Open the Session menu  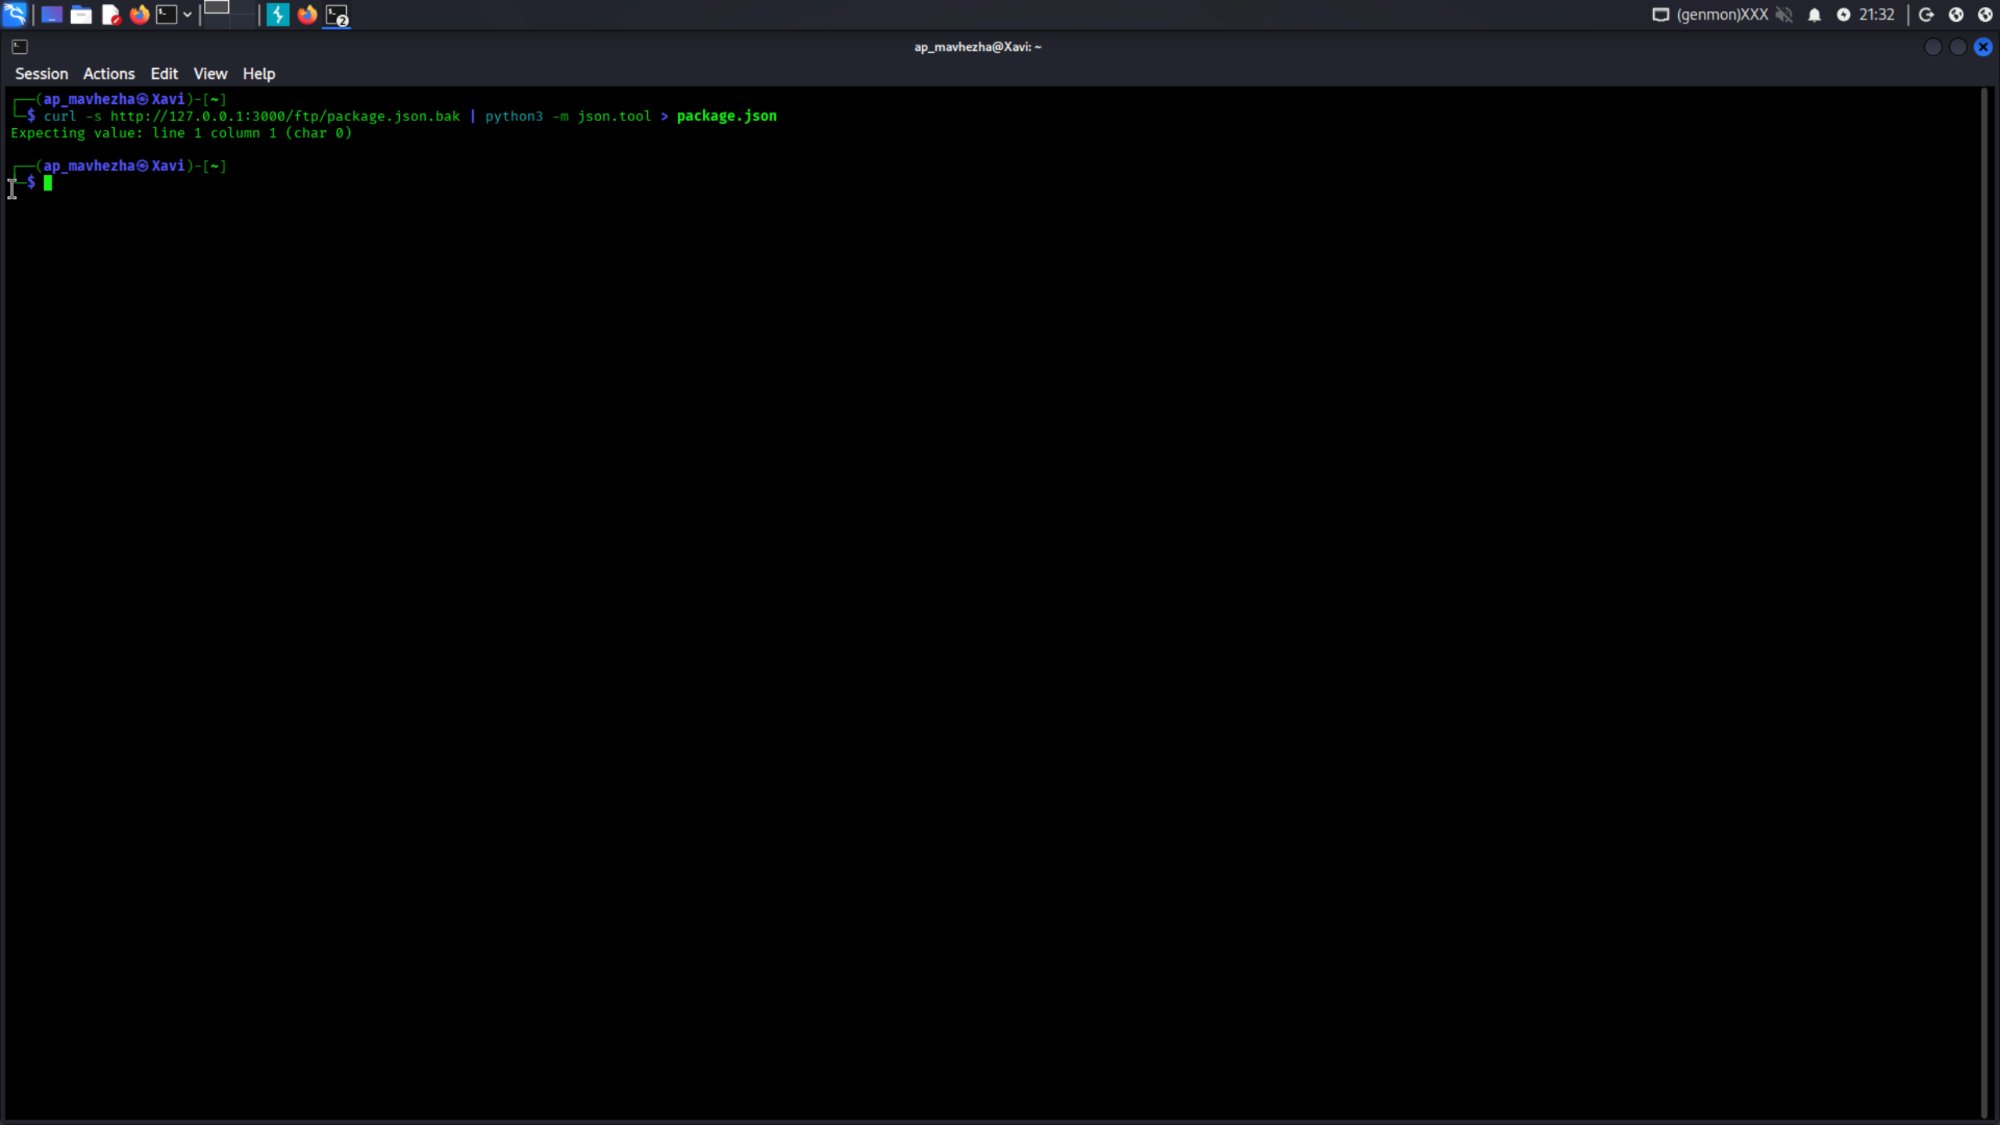click(41, 74)
